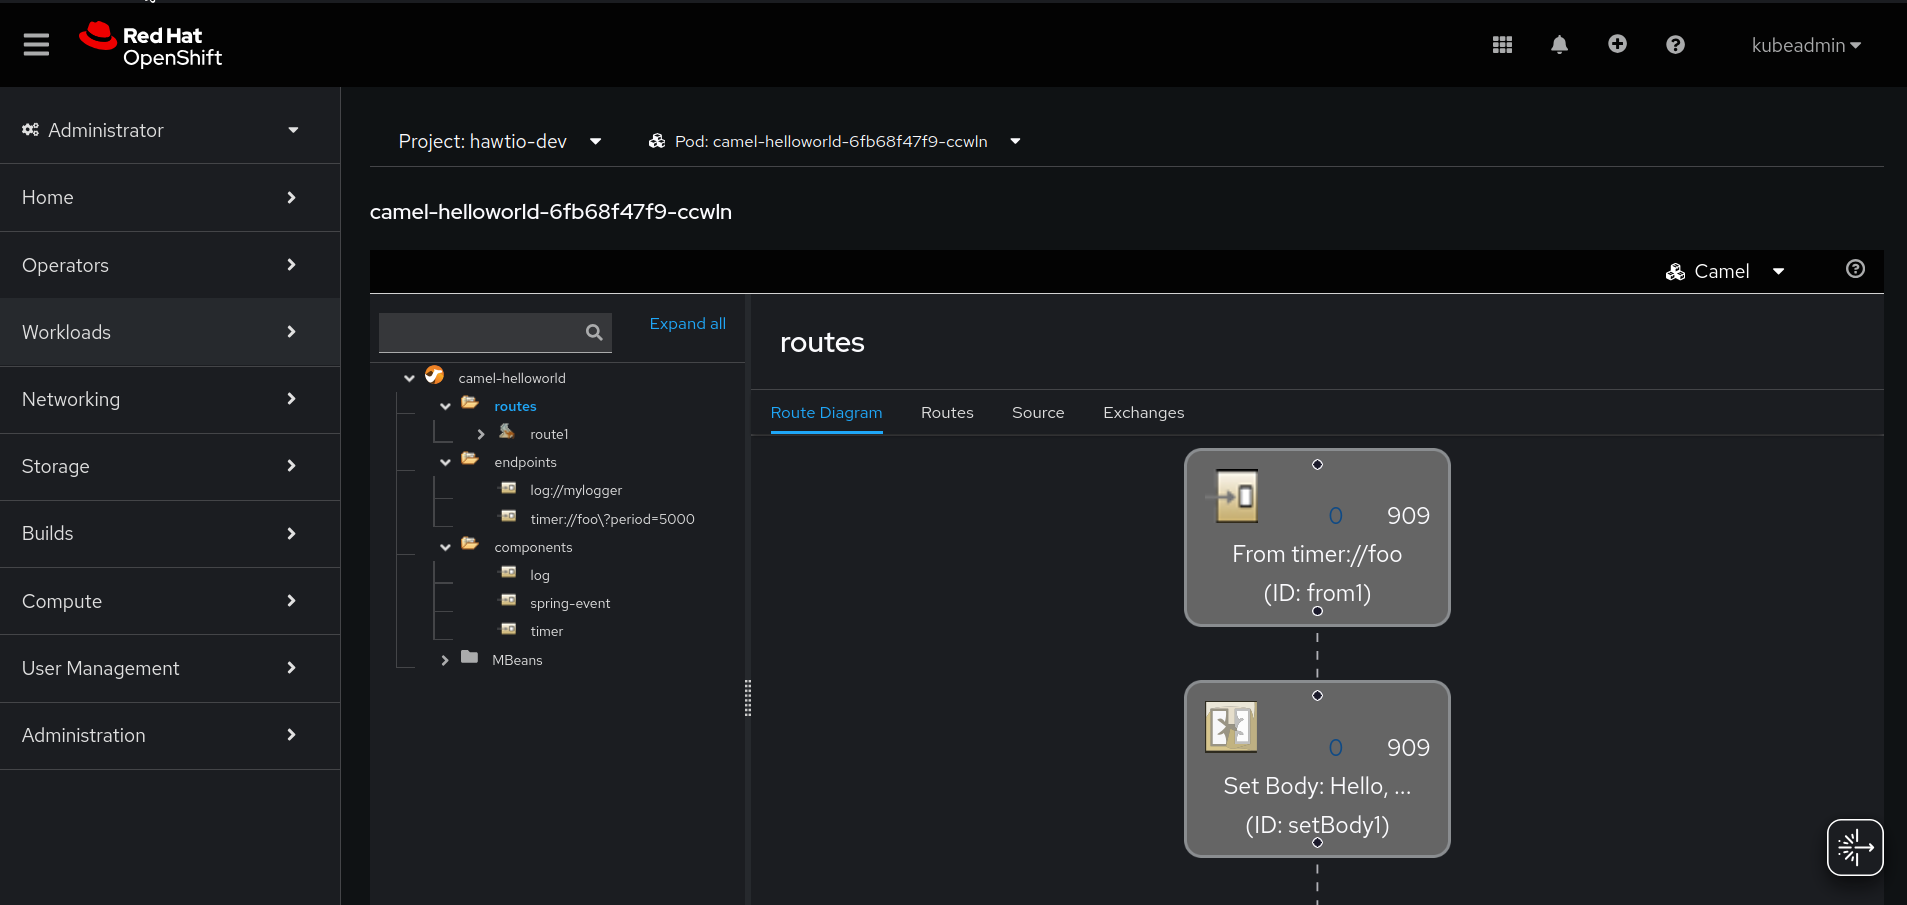The width and height of the screenshot is (1907, 905).
Task: Collapse the camel-helloworld tree node
Action: tap(409, 378)
